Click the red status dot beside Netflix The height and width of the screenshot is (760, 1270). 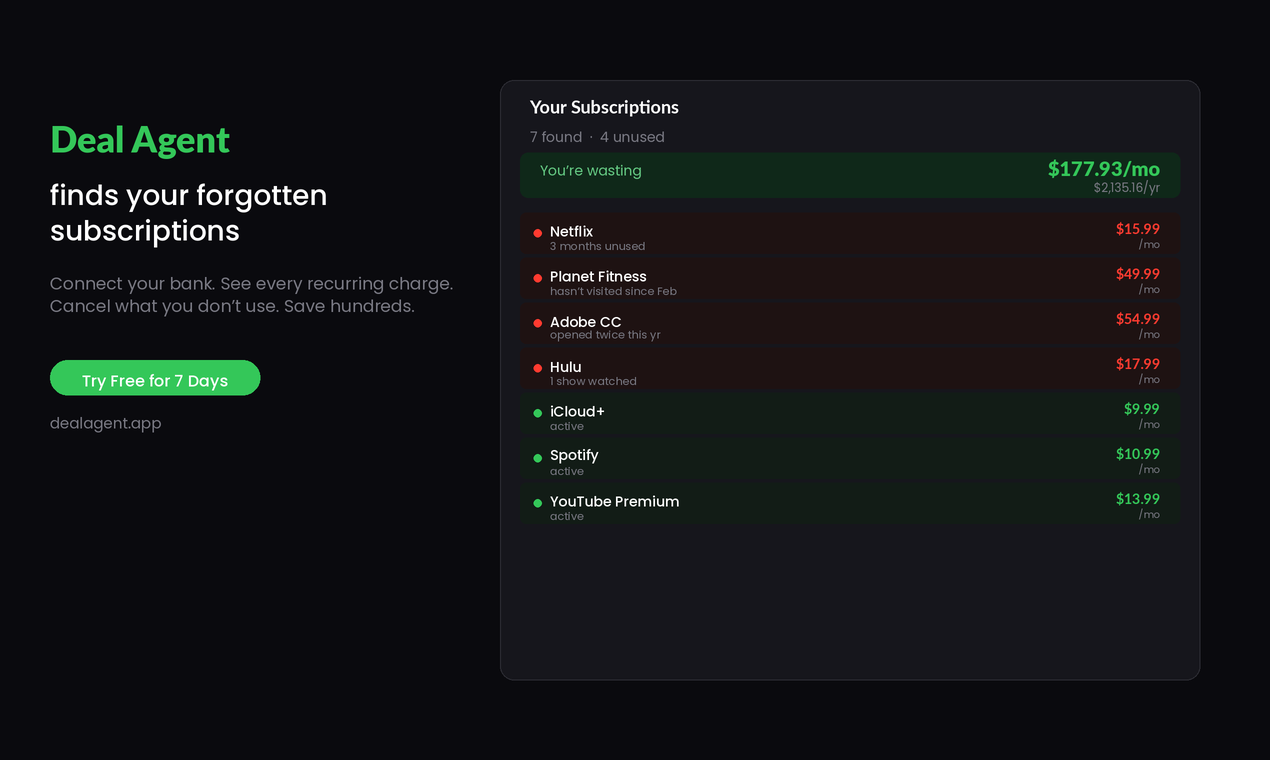[x=538, y=233]
